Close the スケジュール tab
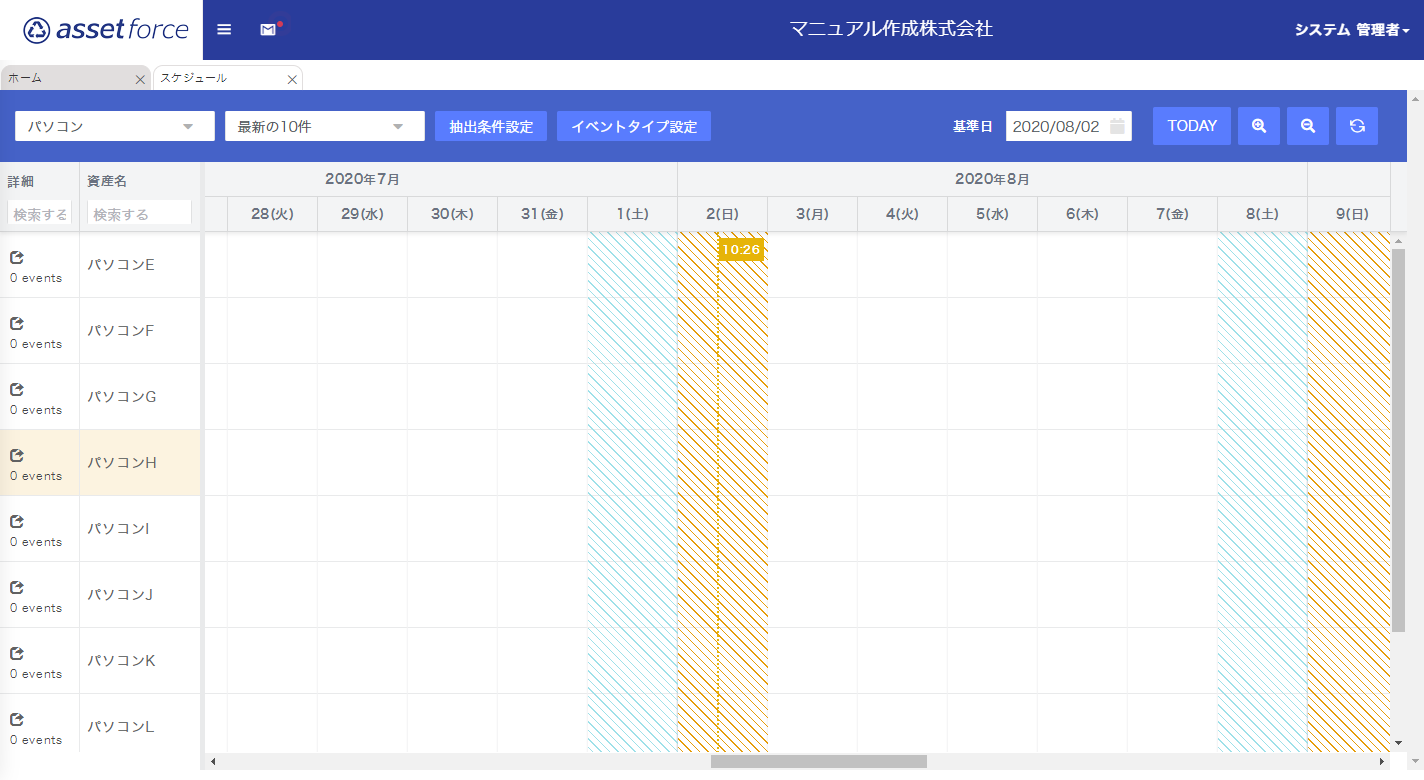Viewport: 1424px width, 780px height. pyautogui.click(x=292, y=79)
